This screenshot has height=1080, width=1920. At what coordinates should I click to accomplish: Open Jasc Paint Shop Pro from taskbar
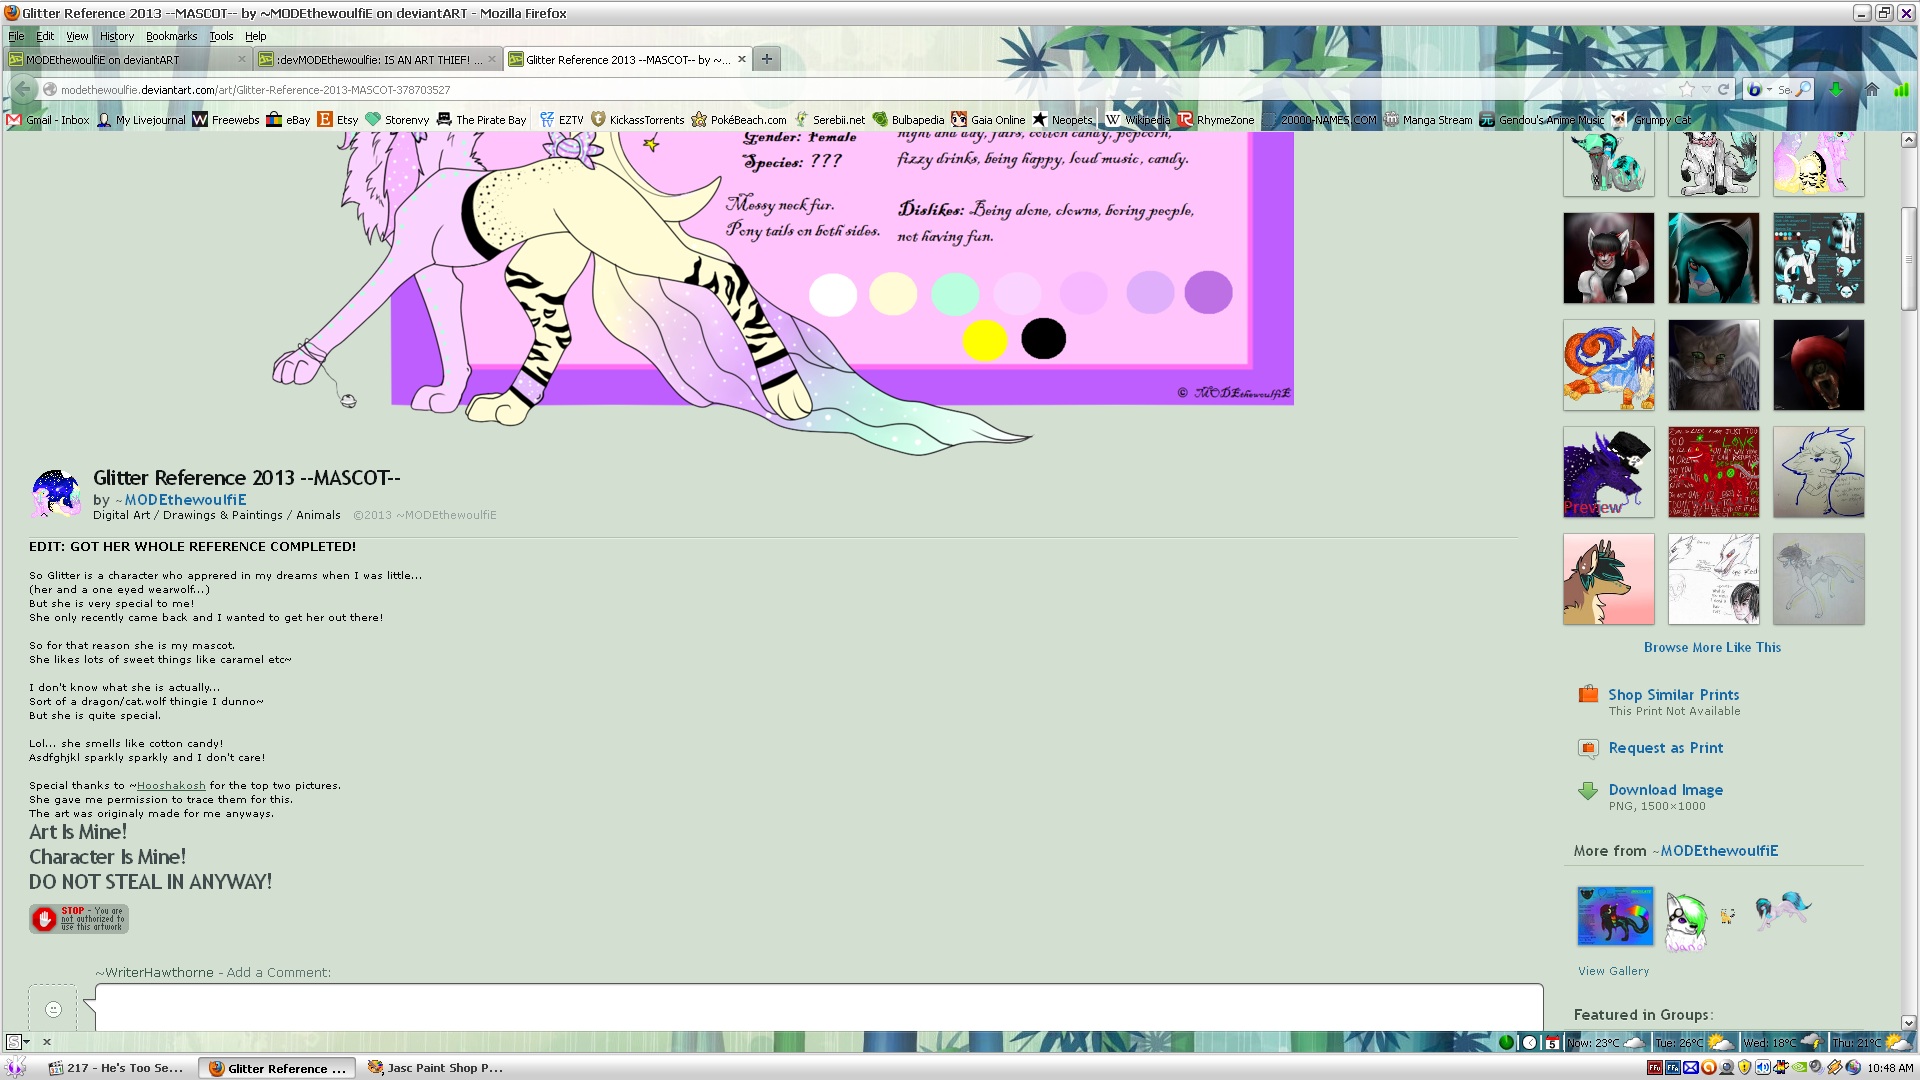coord(436,1068)
